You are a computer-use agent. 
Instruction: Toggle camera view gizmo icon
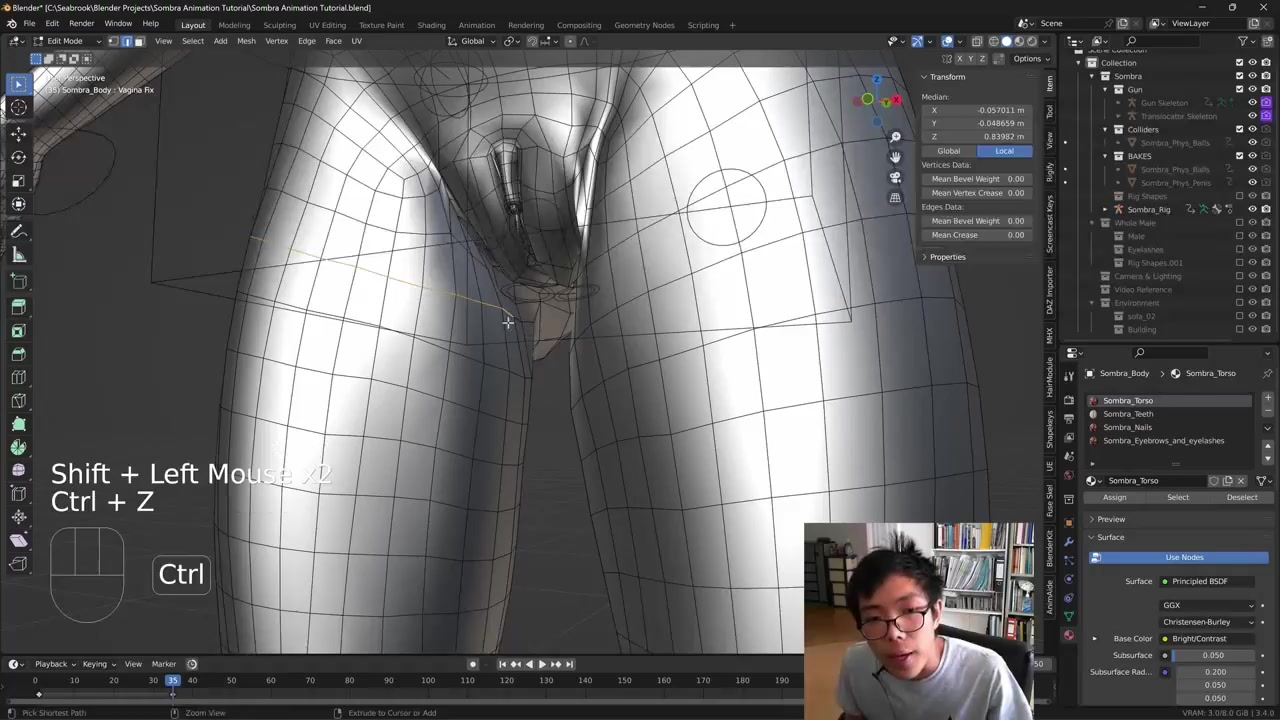pos(895,177)
